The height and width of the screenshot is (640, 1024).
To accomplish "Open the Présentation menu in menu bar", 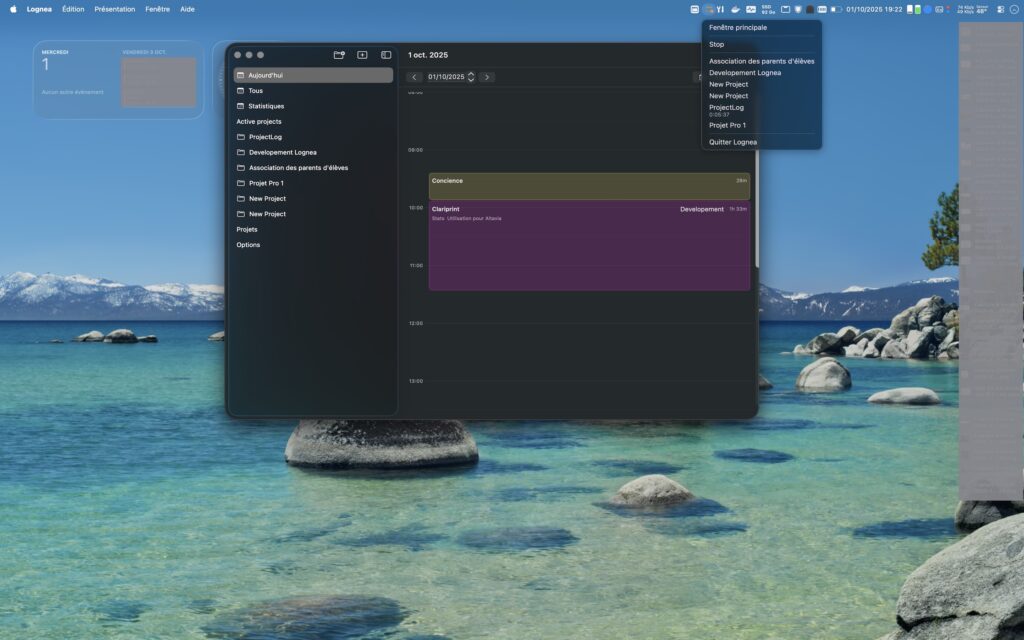I will pos(114,9).
